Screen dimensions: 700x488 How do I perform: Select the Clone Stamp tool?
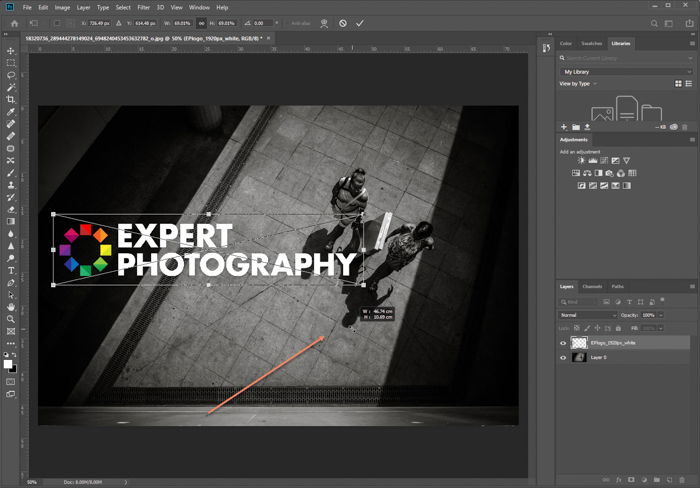coord(11,185)
